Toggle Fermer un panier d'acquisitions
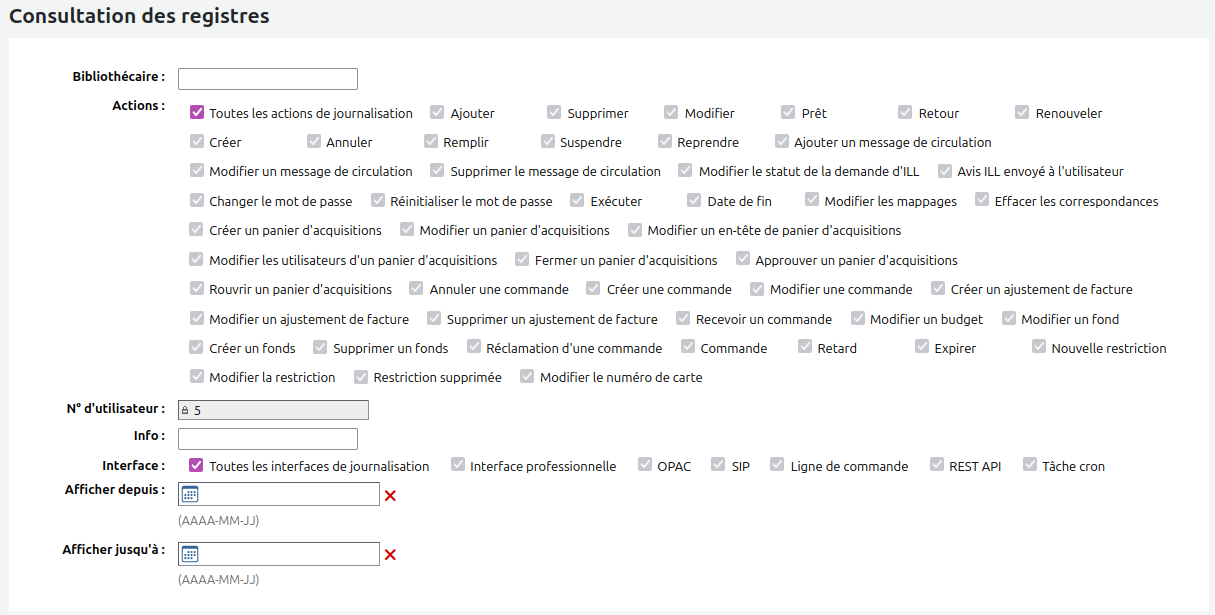The width and height of the screenshot is (1215, 615). coord(523,260)
